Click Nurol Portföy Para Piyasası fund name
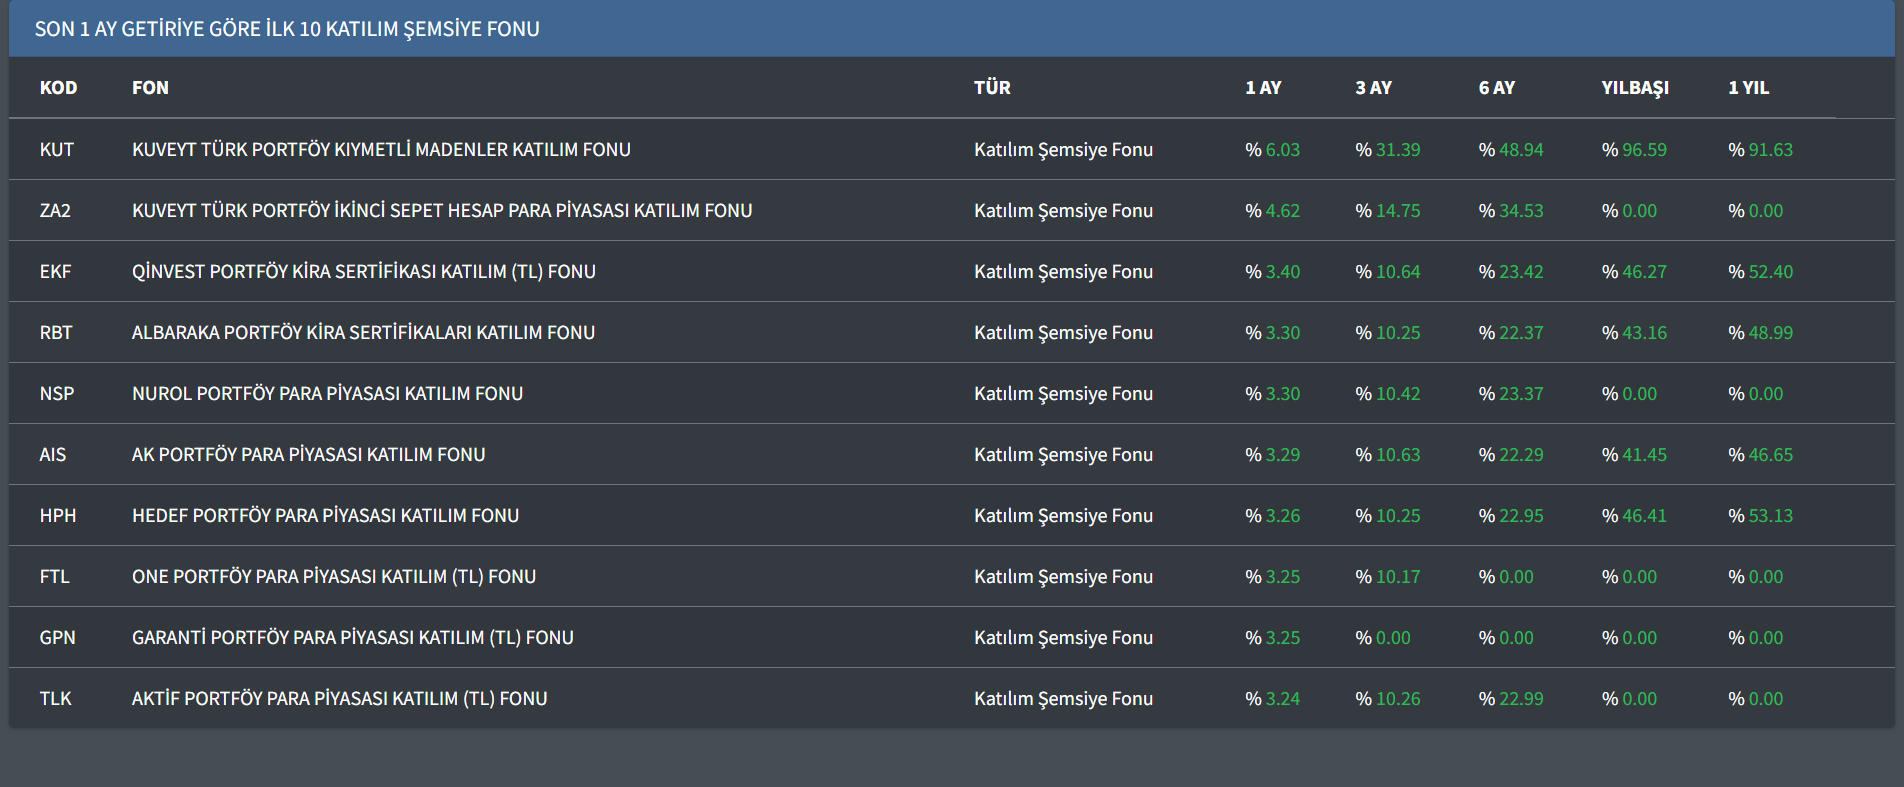This screenshot has width=1904, height=787. pos(327,394)
